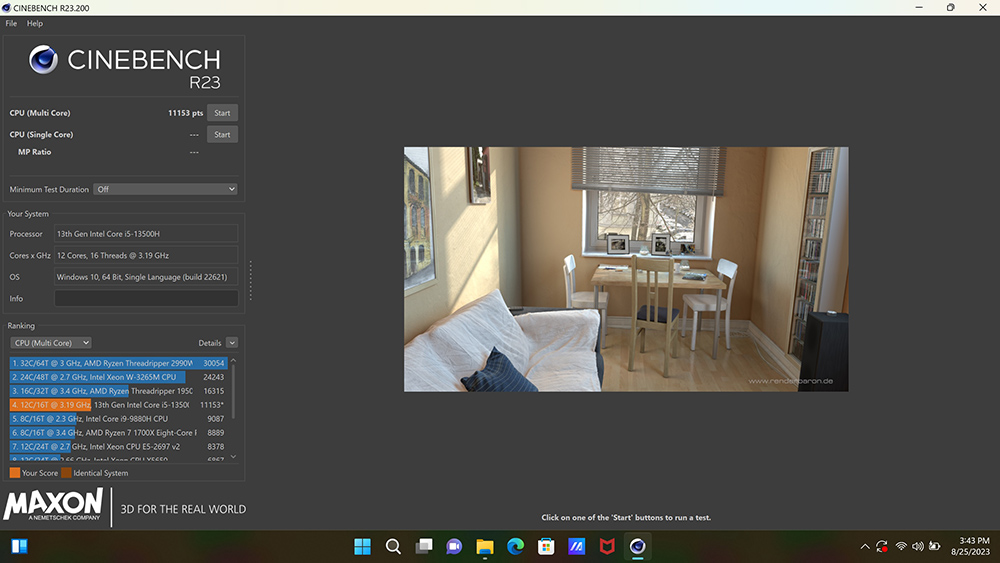Open File Explorer from taskbar
The width and height of the screenshot is (1000, 563).
(485, 546)
